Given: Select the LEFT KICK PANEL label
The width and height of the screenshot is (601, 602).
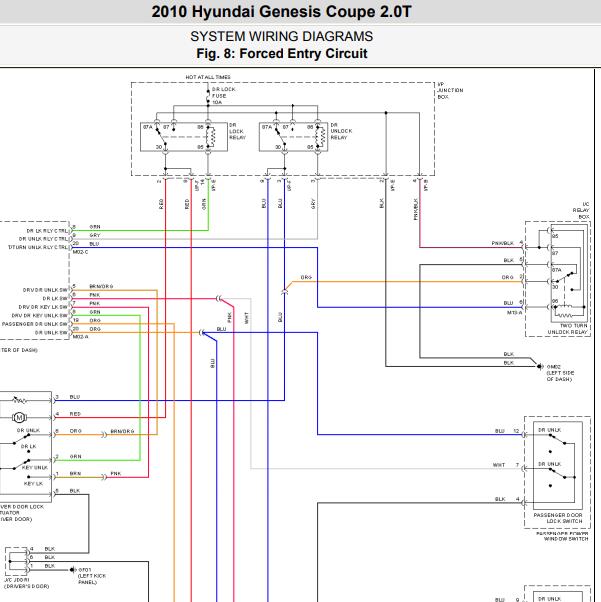Looking at the screenshot, I should 92,579.
